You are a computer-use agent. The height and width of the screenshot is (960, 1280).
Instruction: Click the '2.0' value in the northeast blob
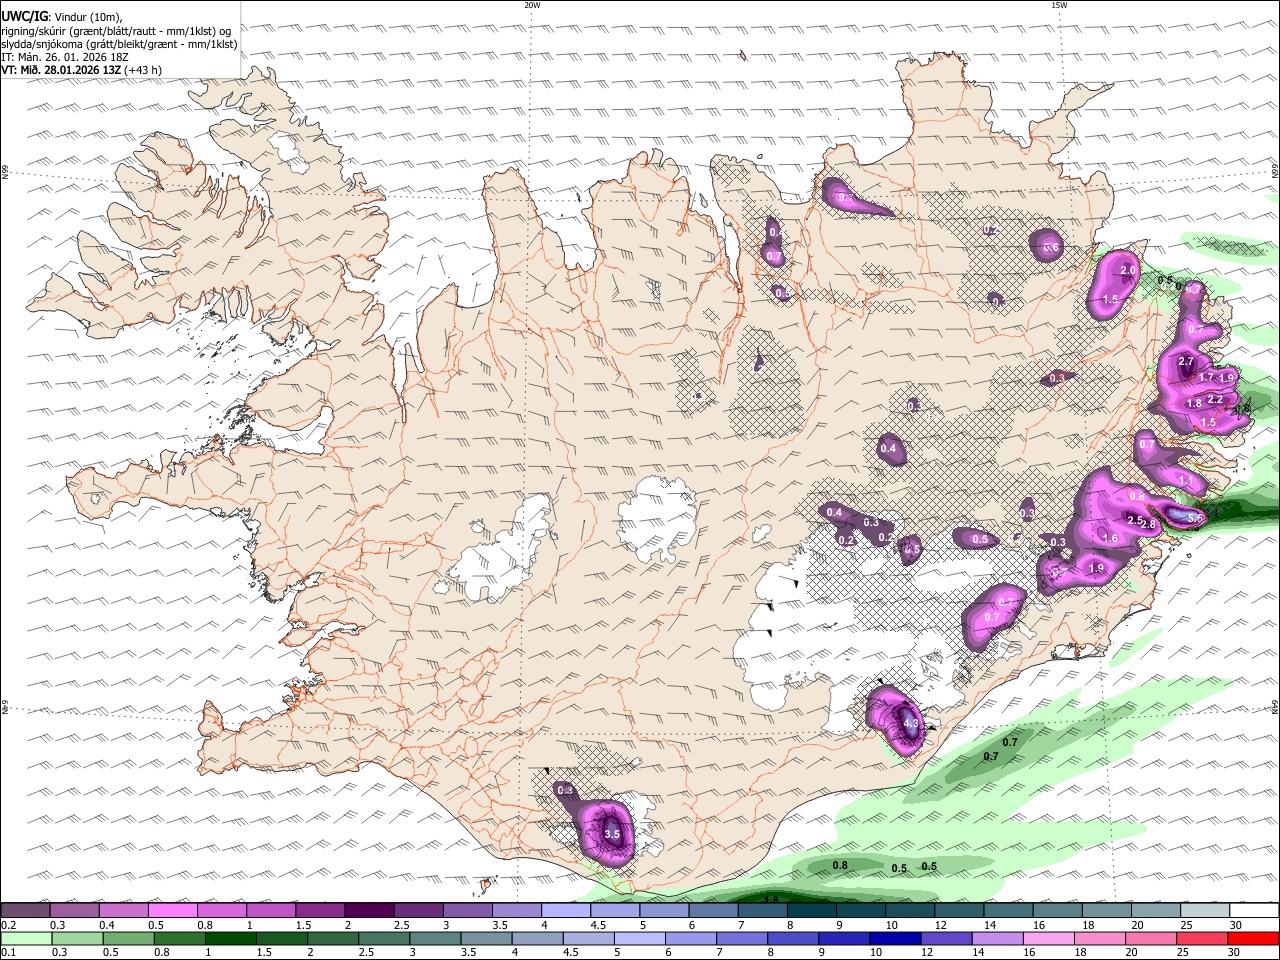coord(1129,271)
